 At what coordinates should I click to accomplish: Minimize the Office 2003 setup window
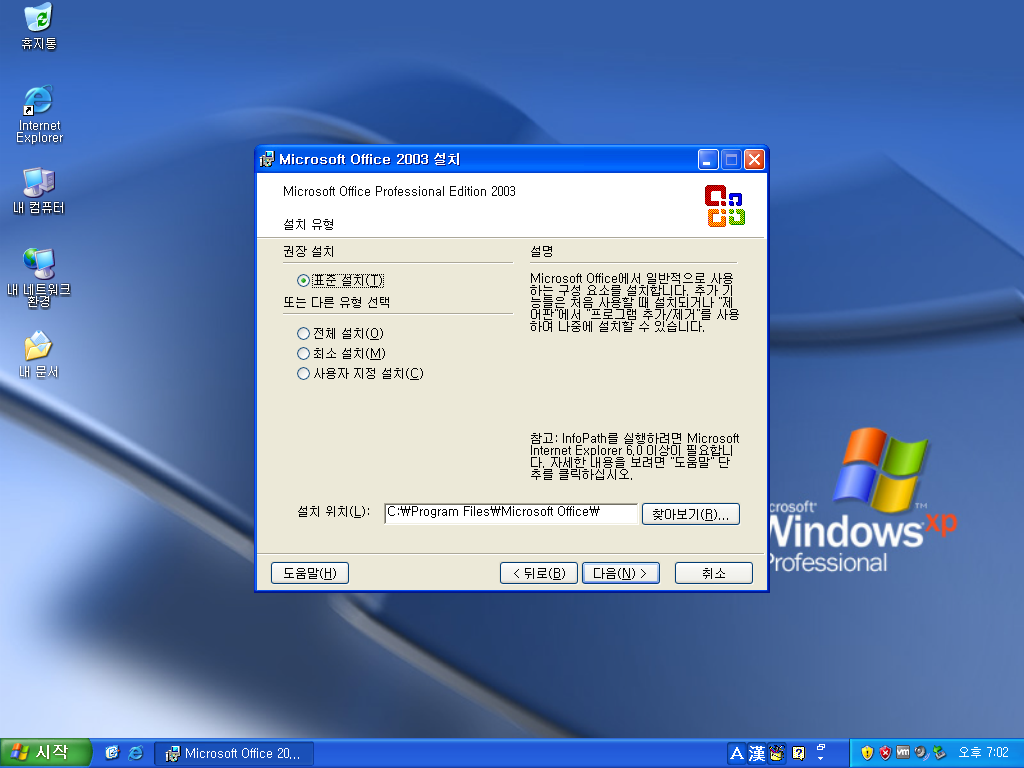[708, 159]
